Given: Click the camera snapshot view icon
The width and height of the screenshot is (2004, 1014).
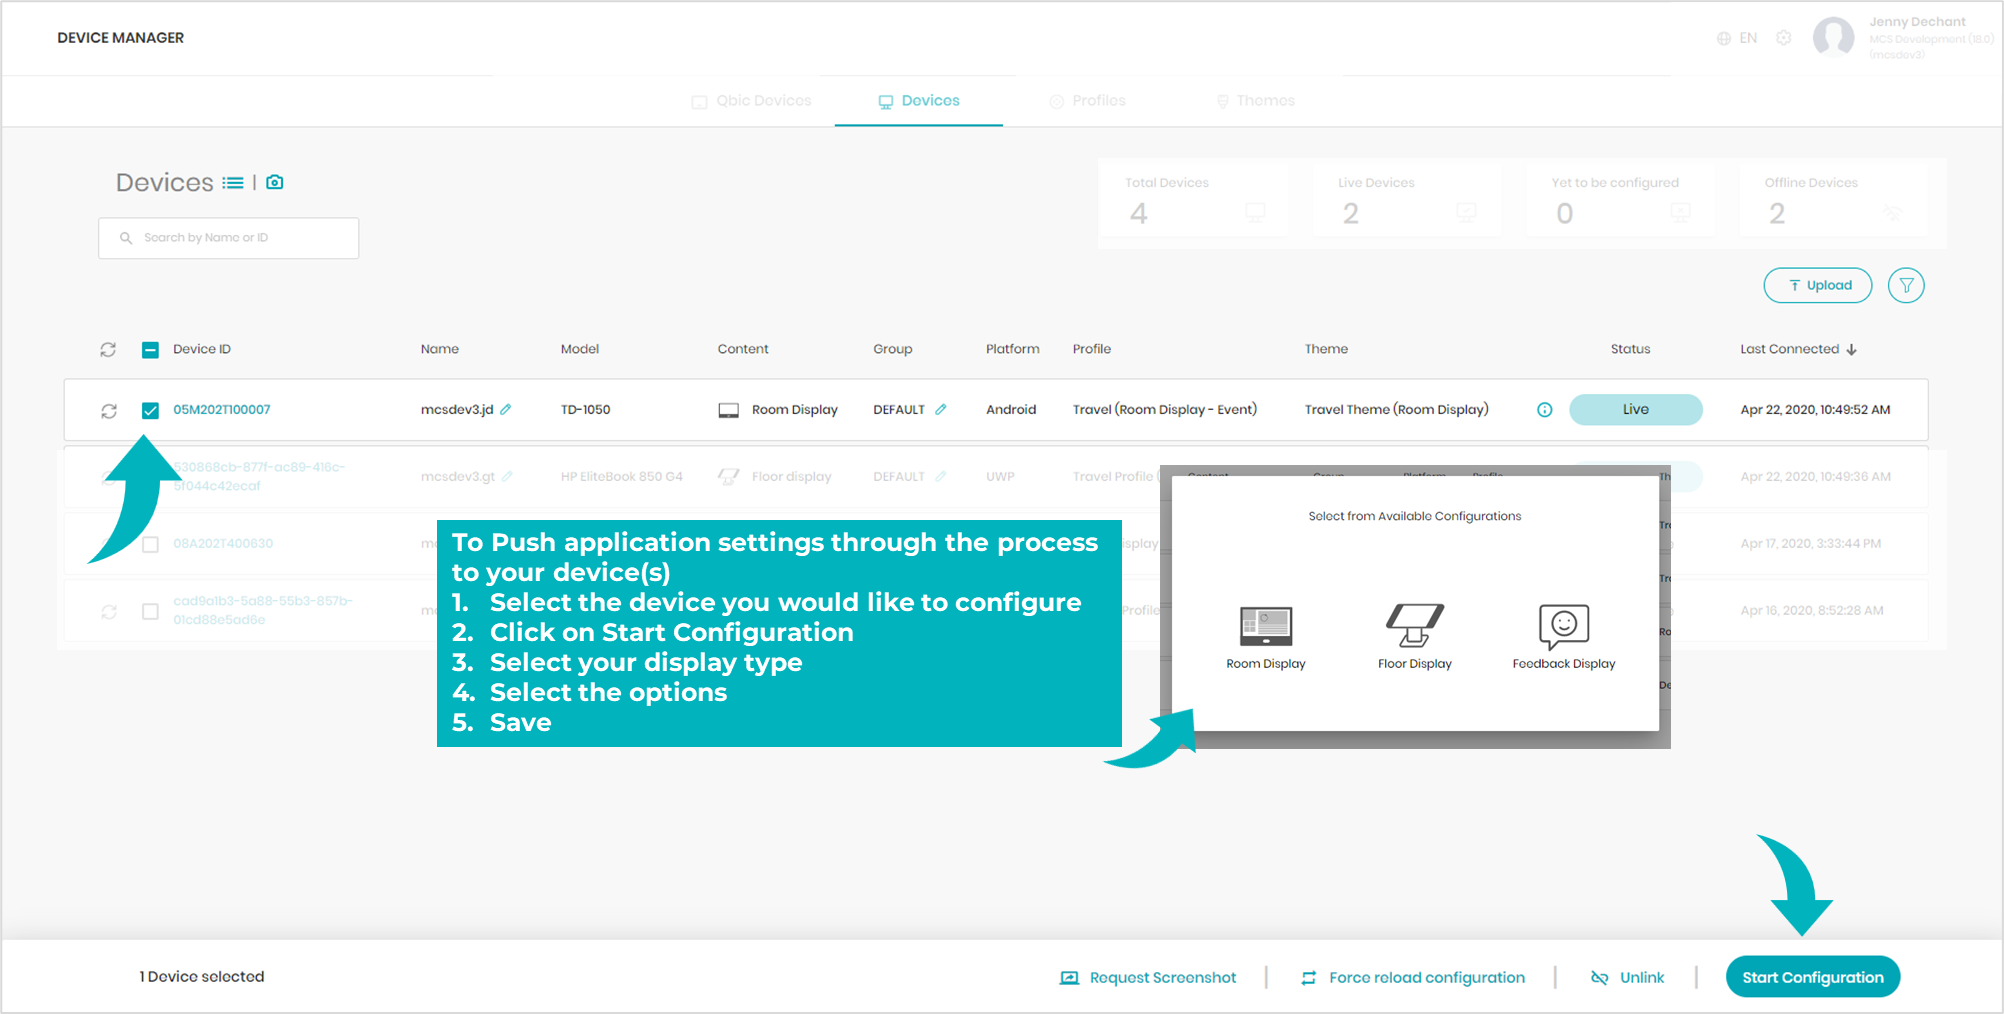Looking at the screenshot, I should tap(275, 182).
